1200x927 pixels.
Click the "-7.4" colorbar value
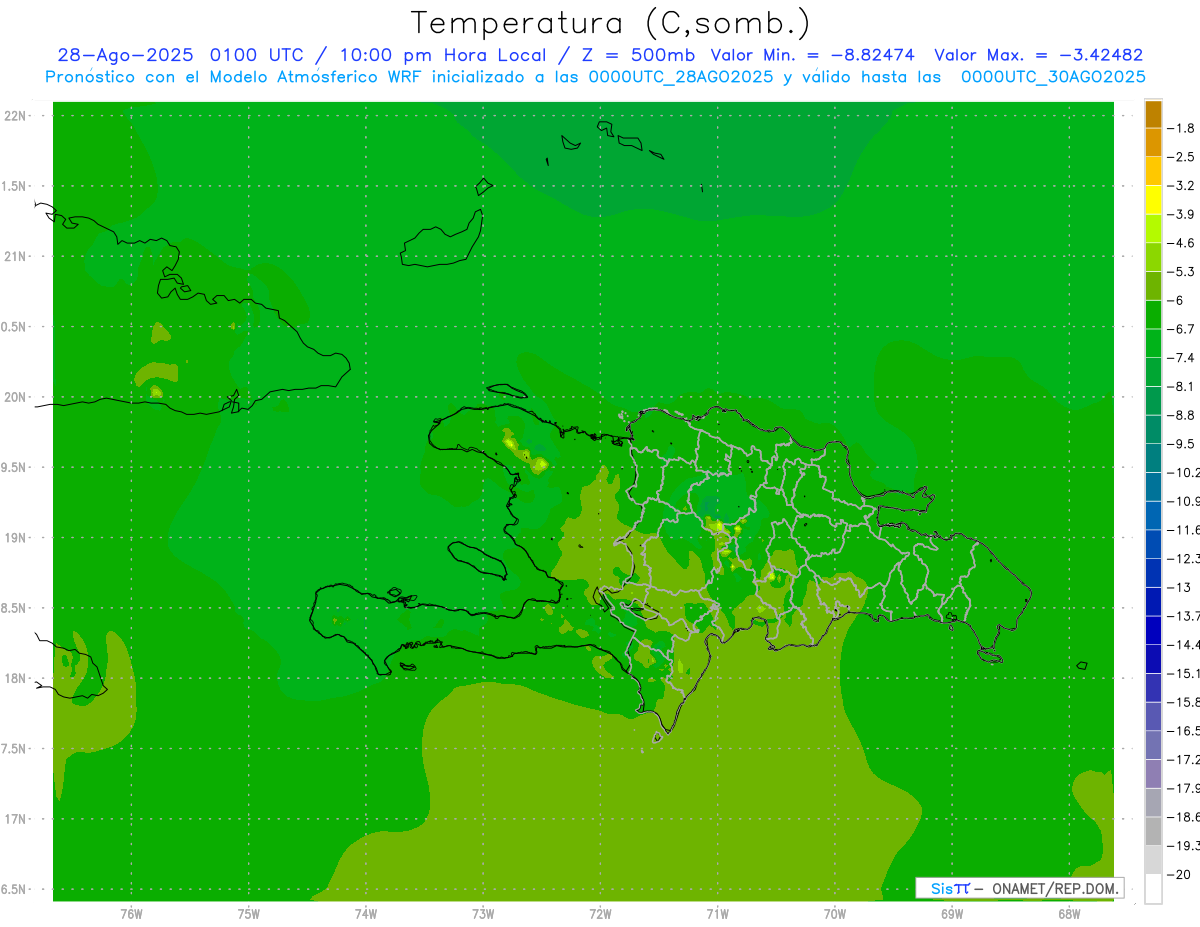tap(1183, 357)
